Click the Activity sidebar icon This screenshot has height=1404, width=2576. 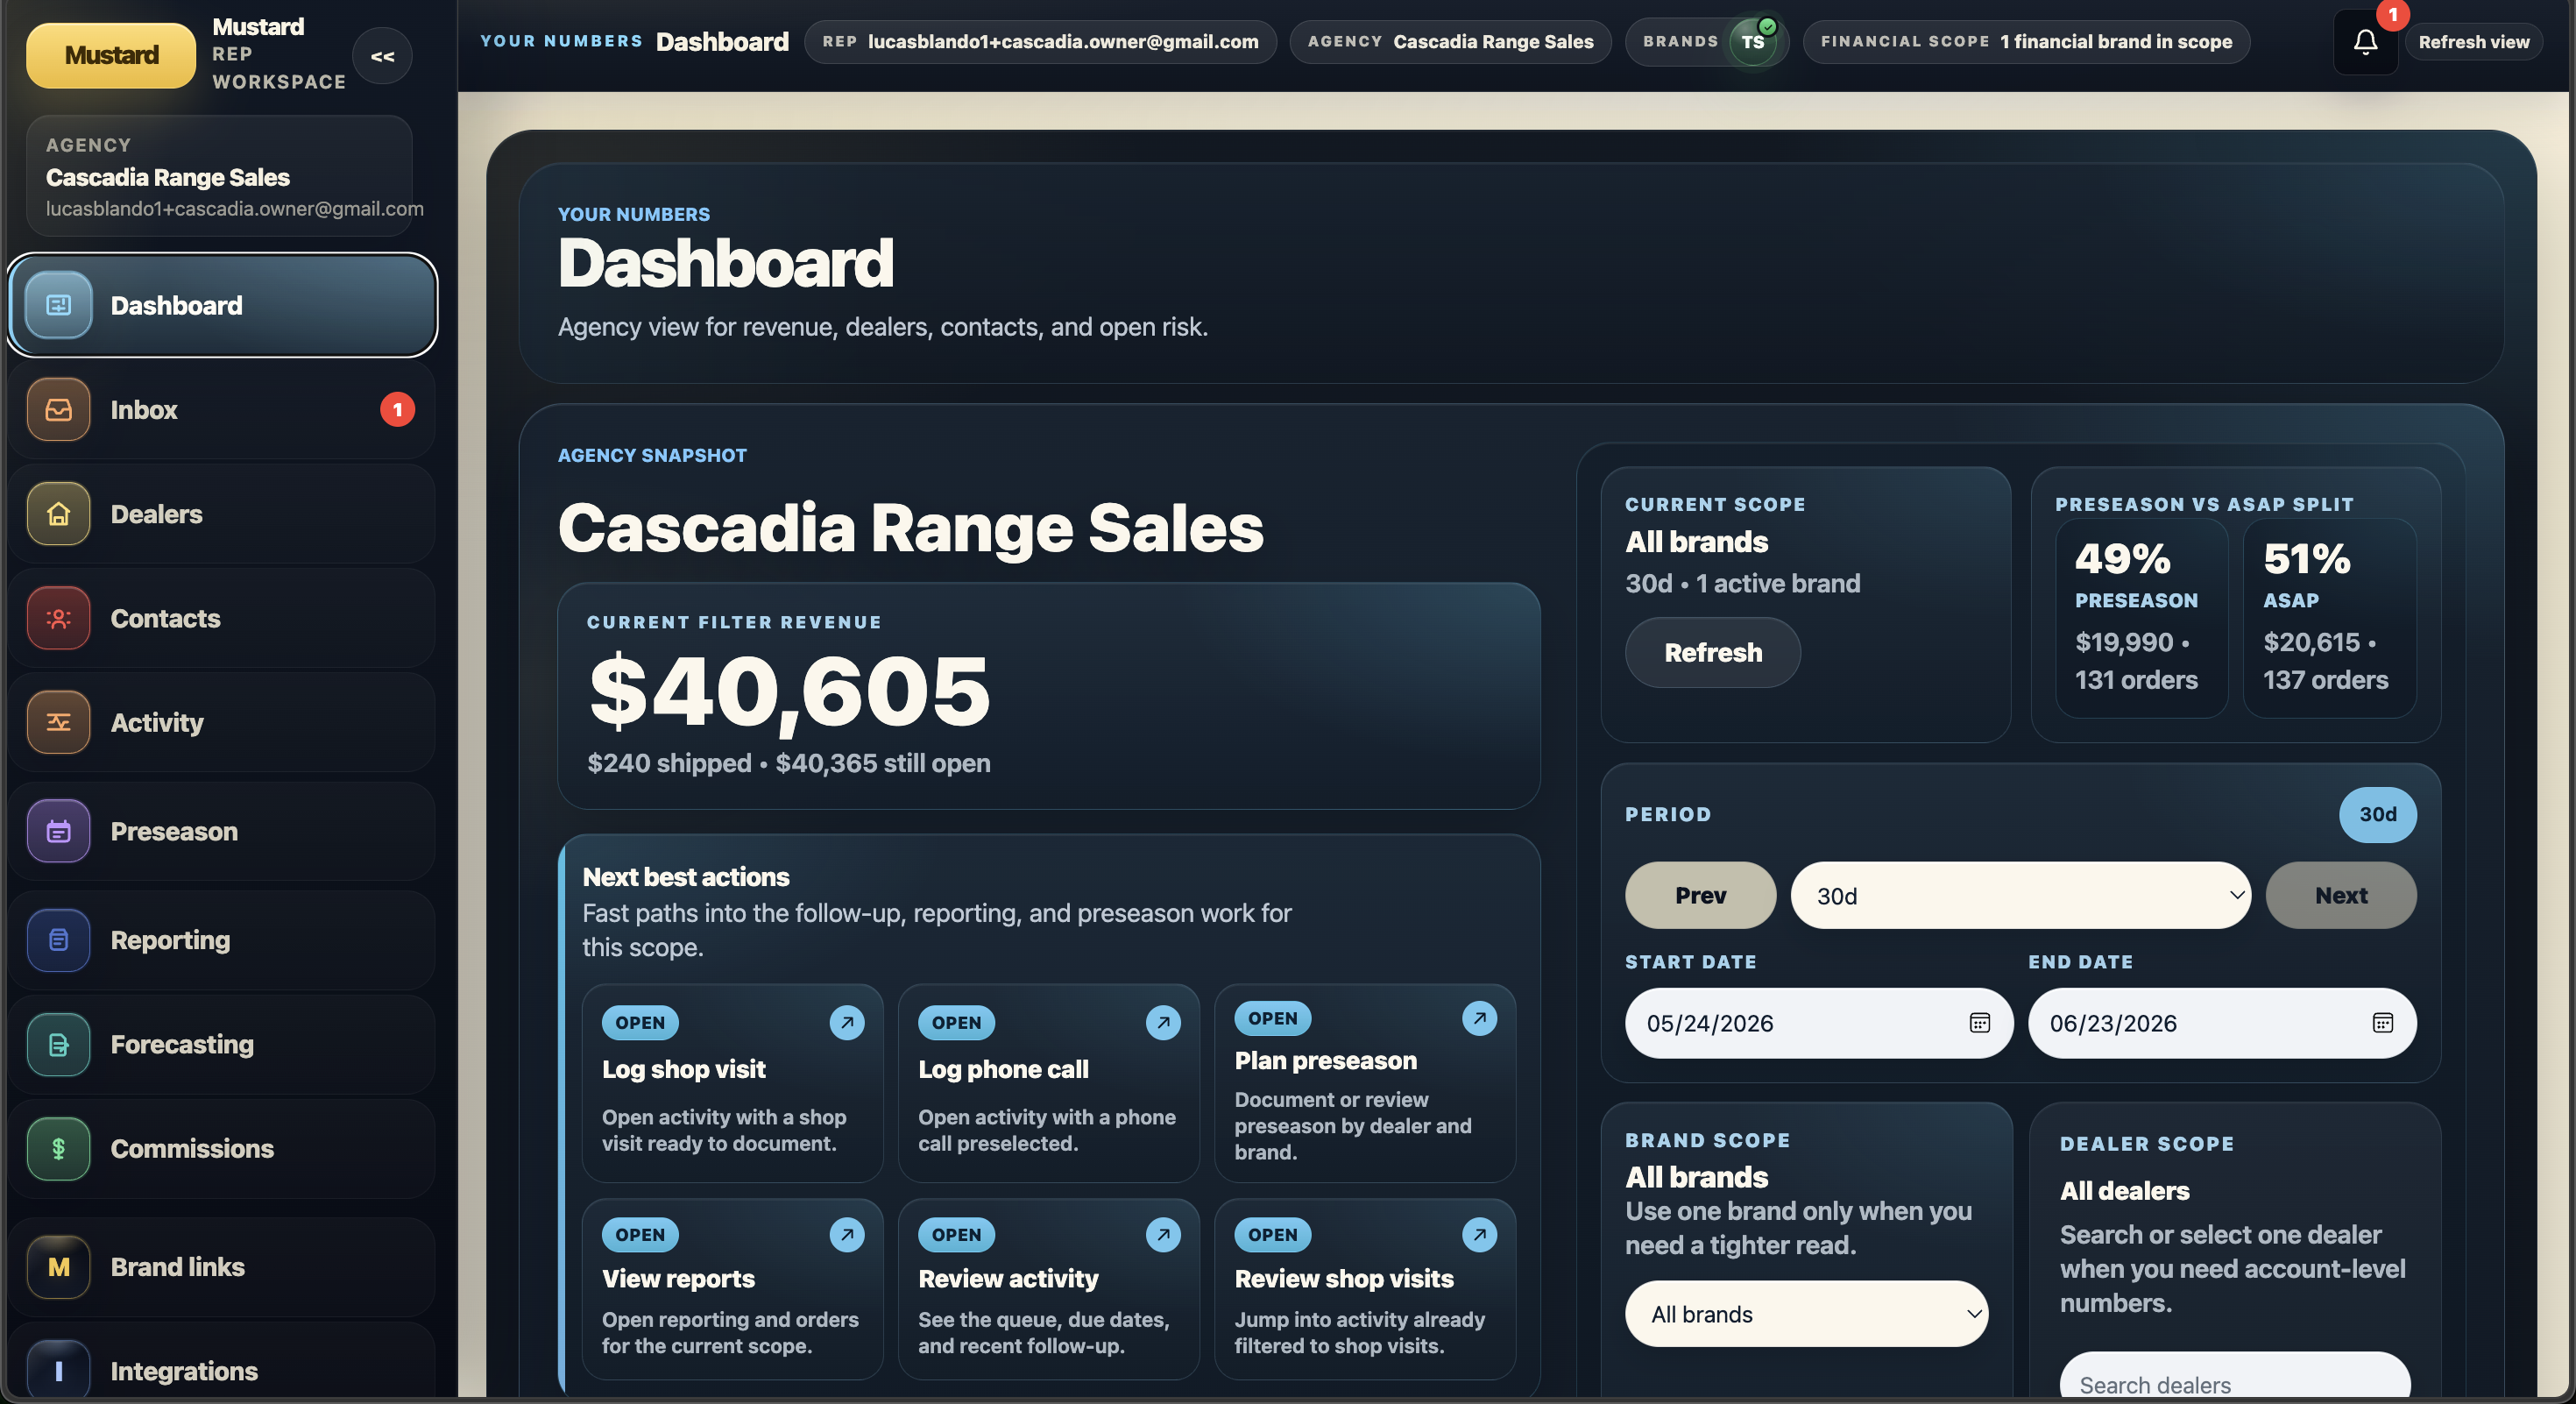click(58, 722)
